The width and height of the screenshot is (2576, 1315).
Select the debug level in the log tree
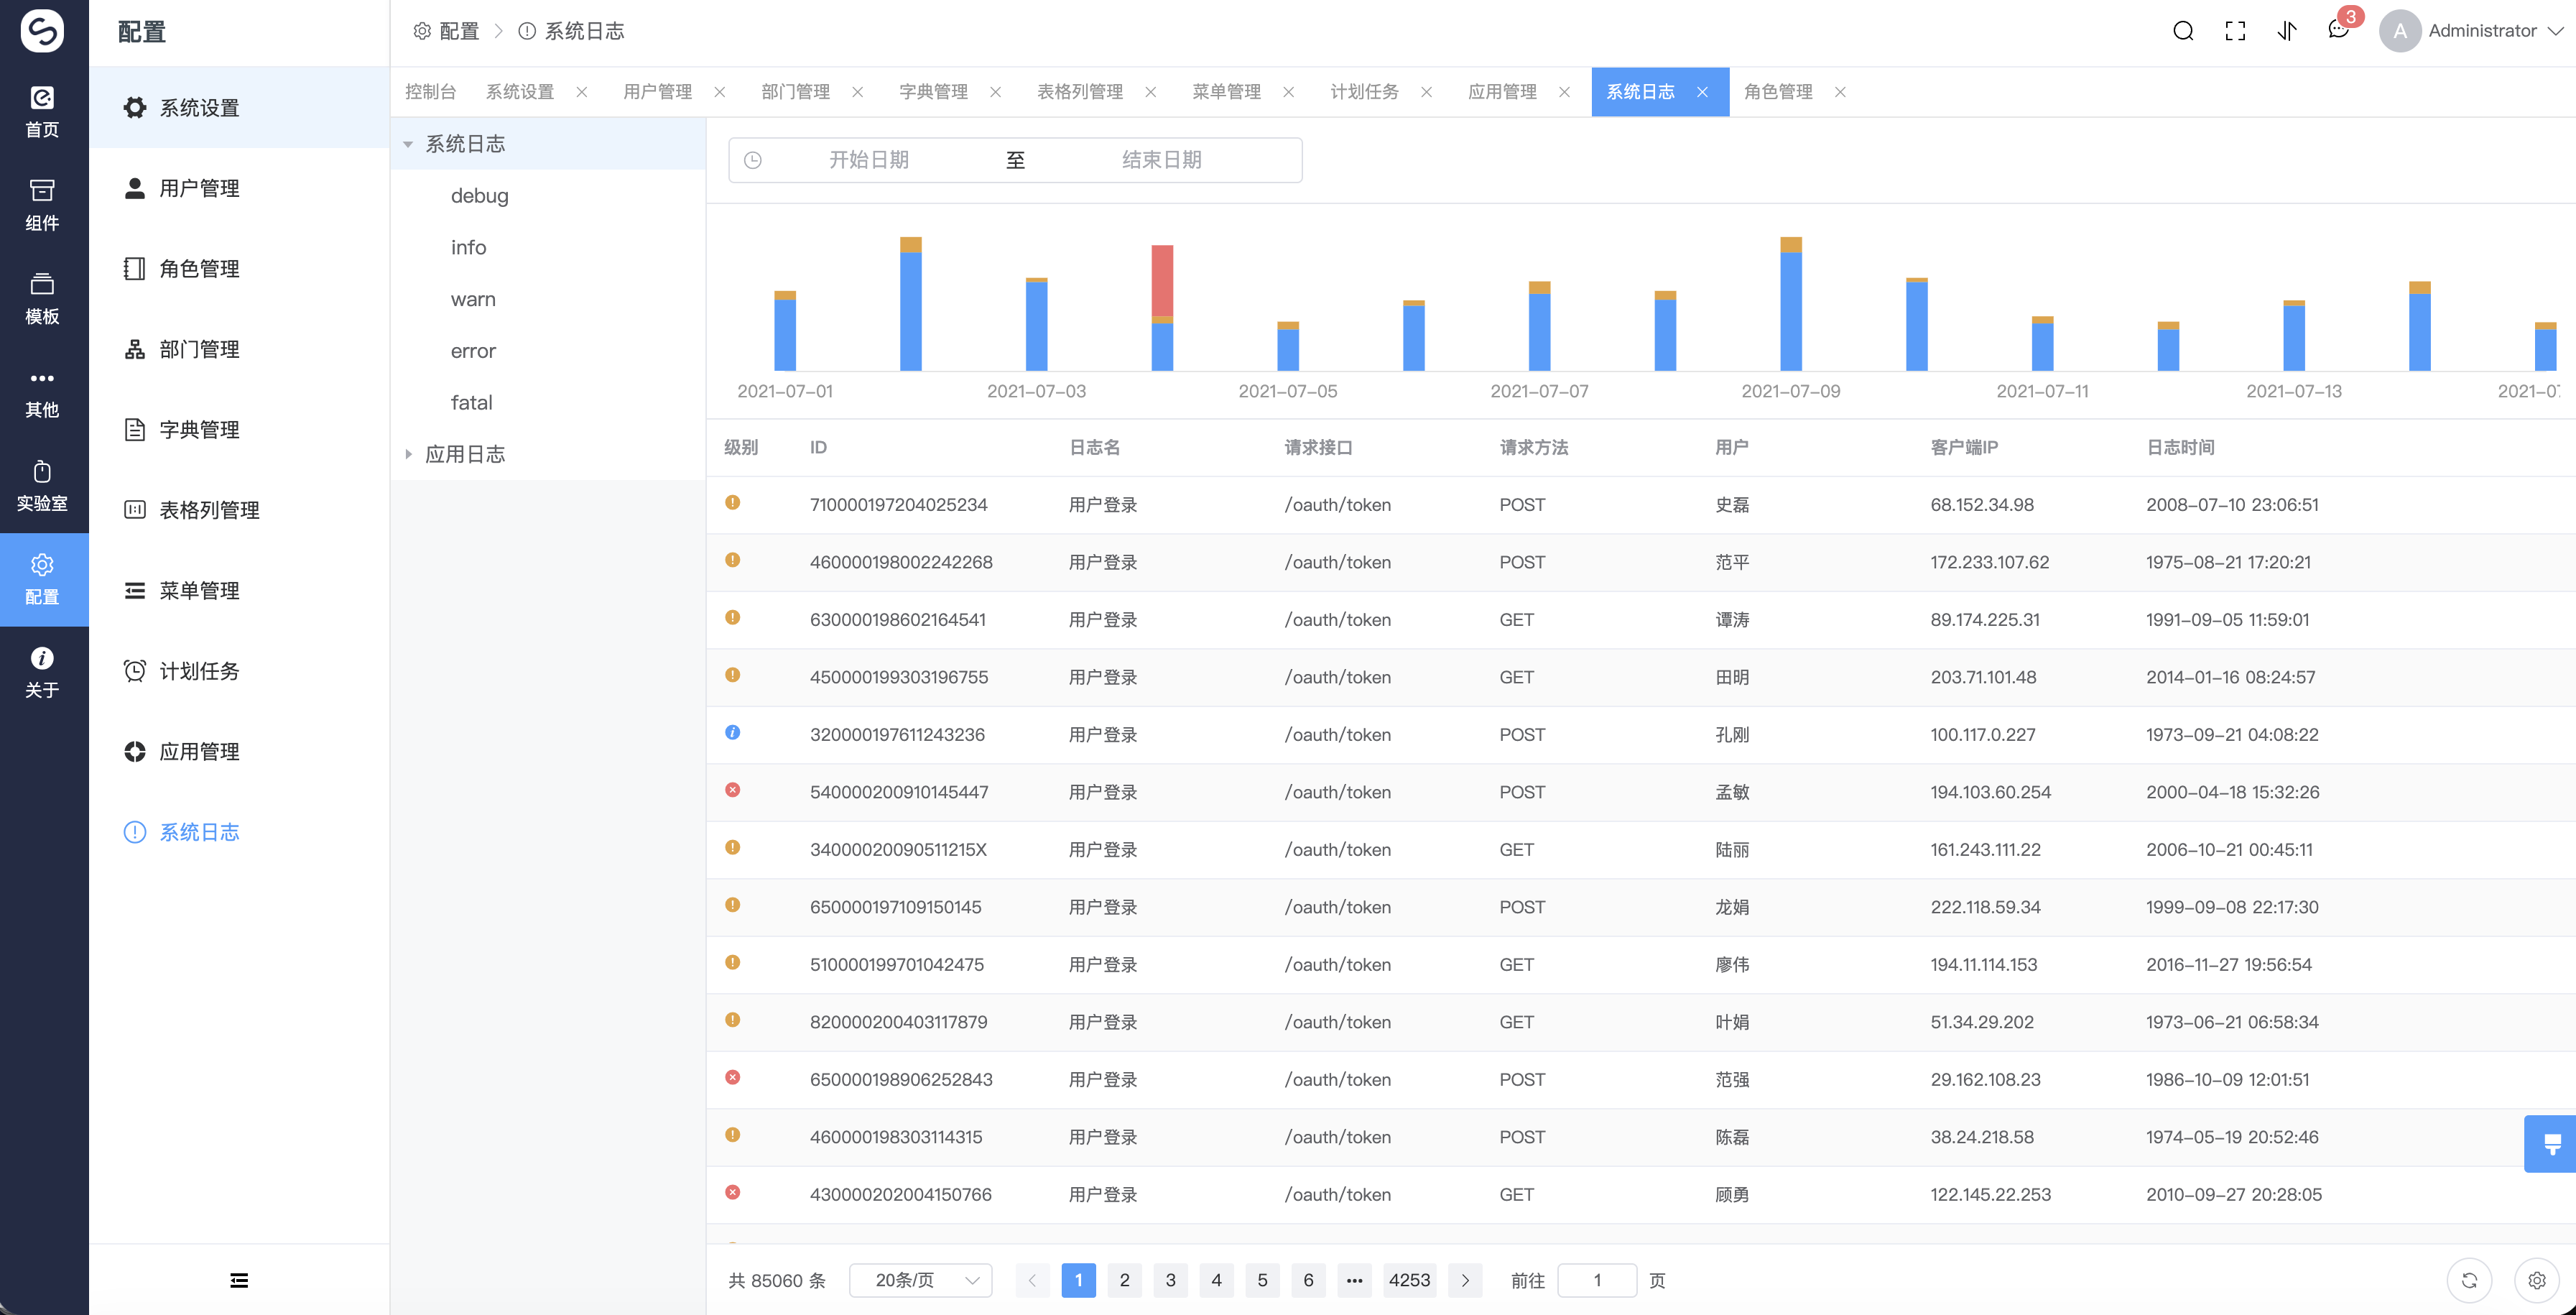pos(480,195)
